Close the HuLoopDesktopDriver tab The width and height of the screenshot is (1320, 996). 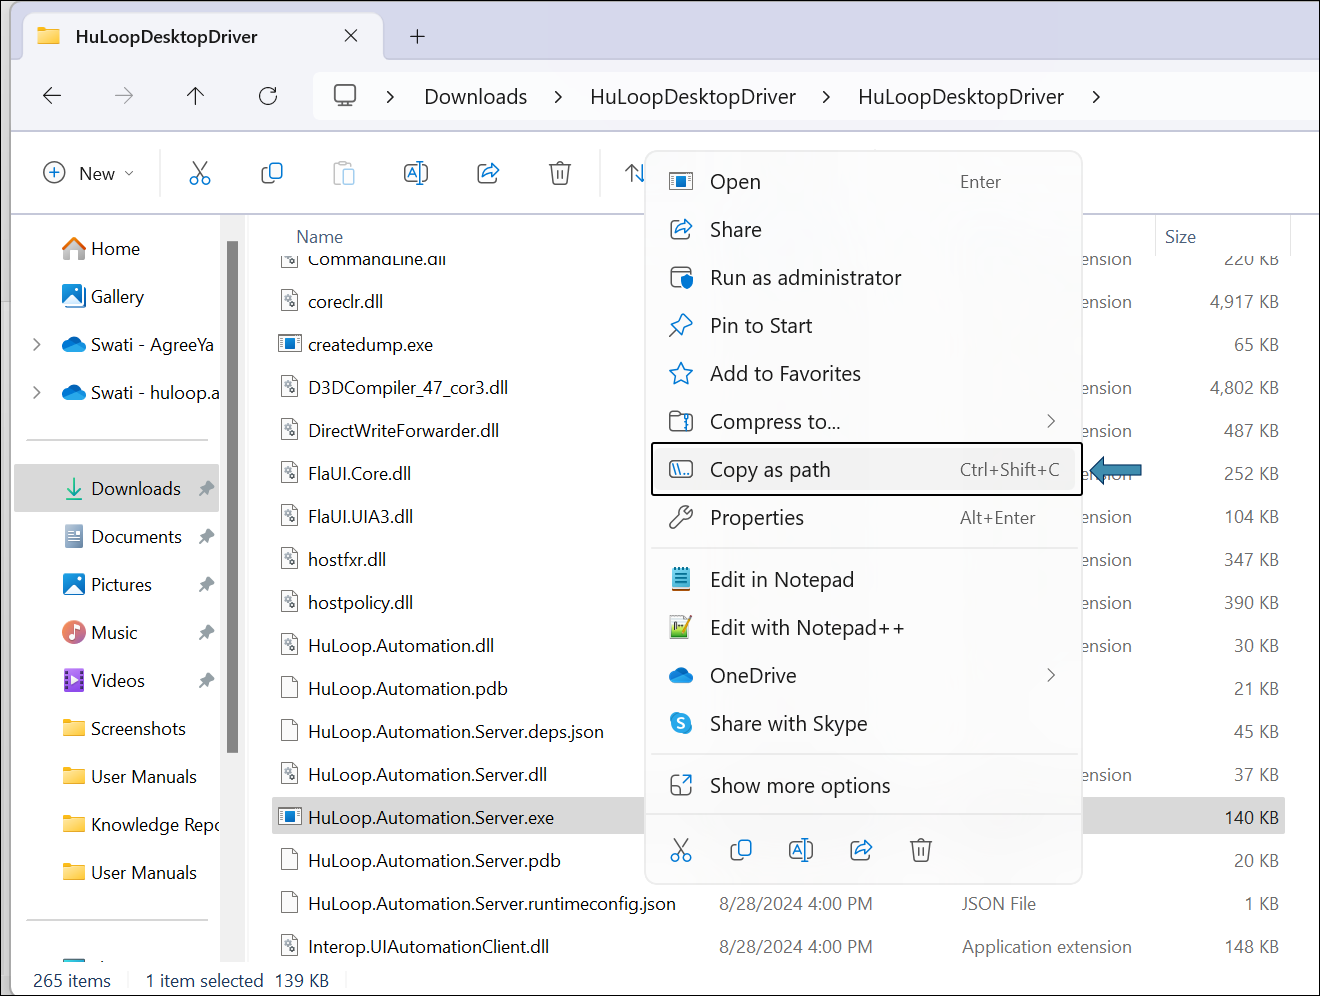click(351, 36)
